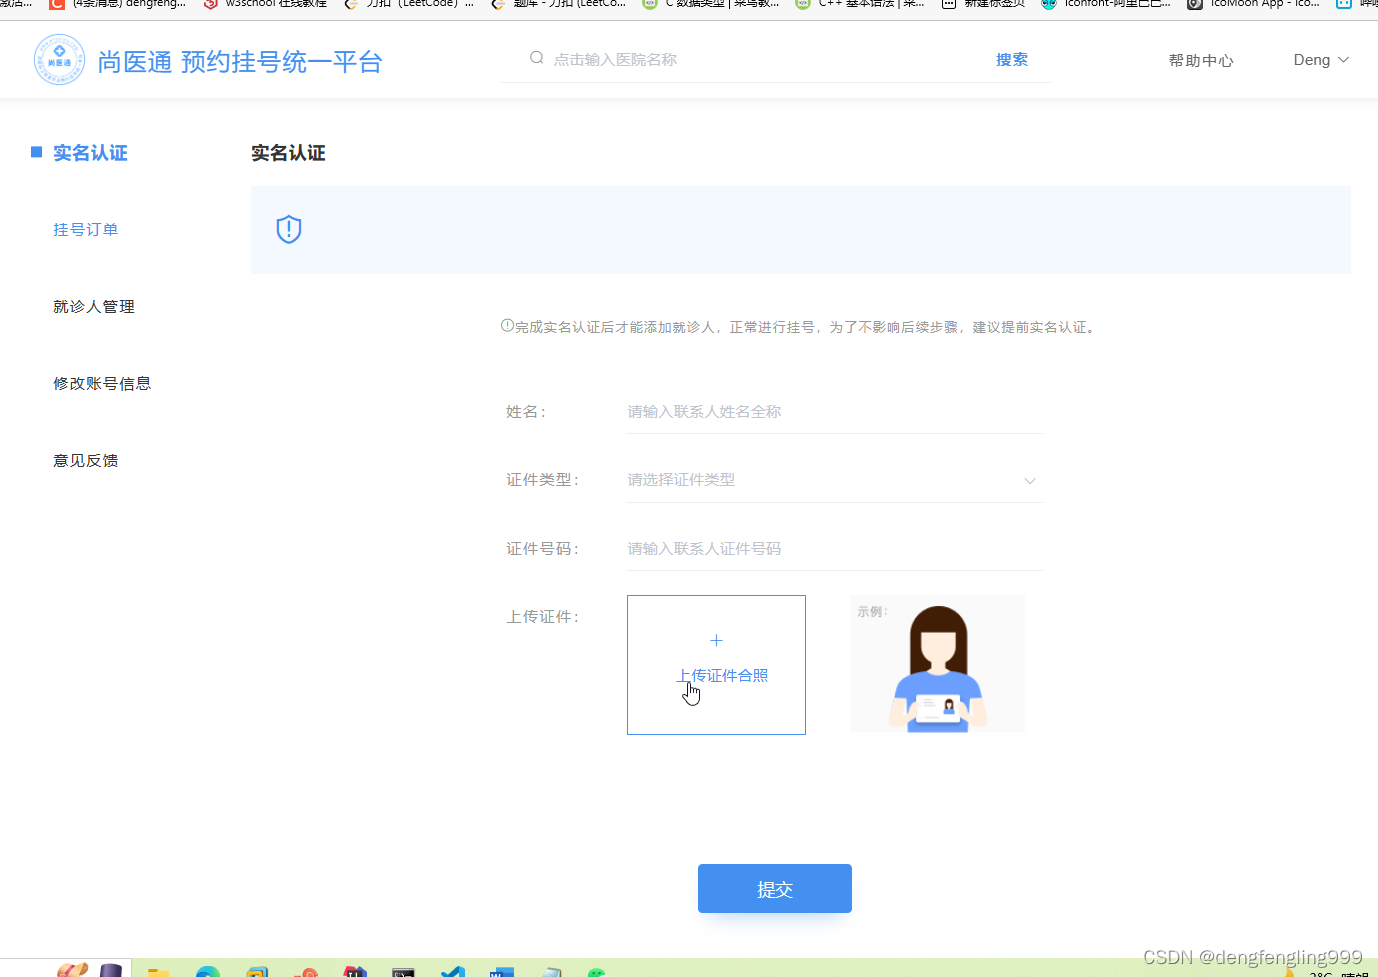This screenshot has height=977, width=1378.
Task: Open 意见反馈 in the sidebar
Action: [x=86, y=461]
